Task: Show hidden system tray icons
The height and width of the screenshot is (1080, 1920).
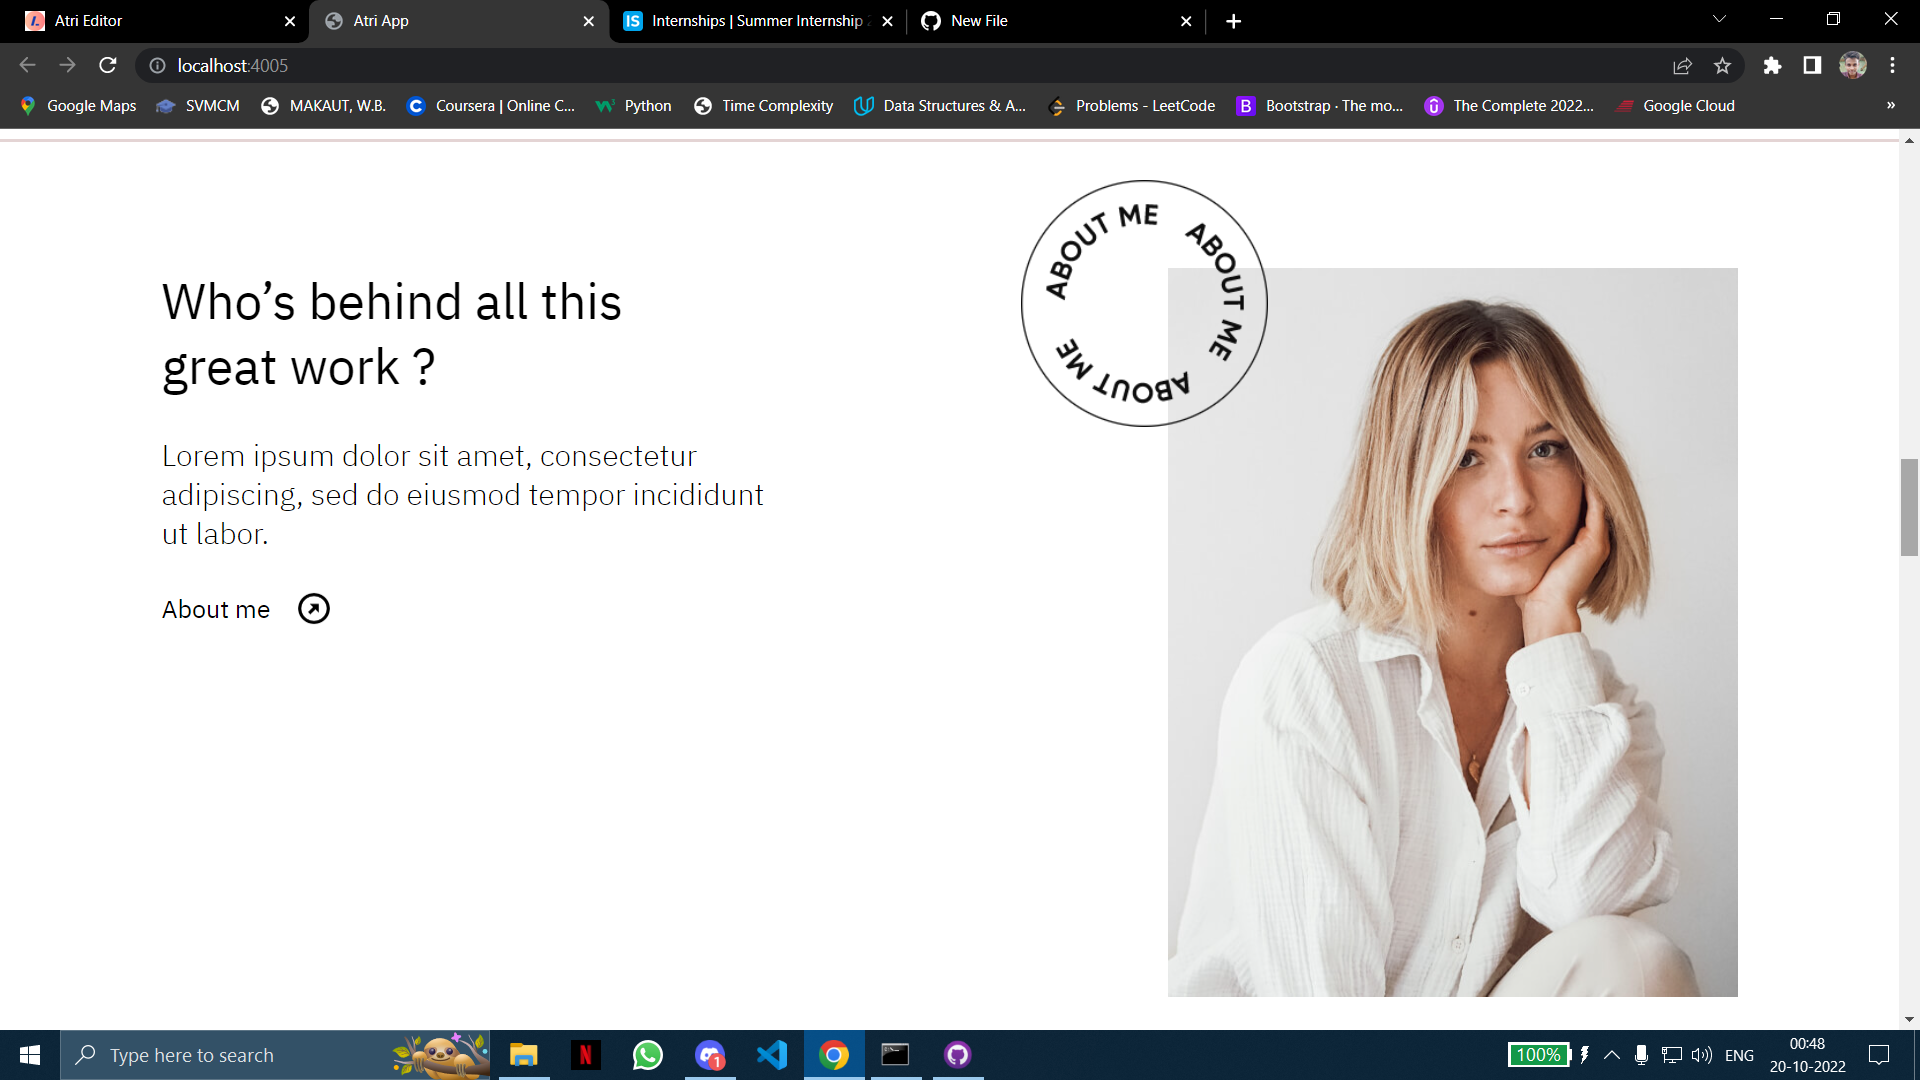Action: [1612, 1055]
